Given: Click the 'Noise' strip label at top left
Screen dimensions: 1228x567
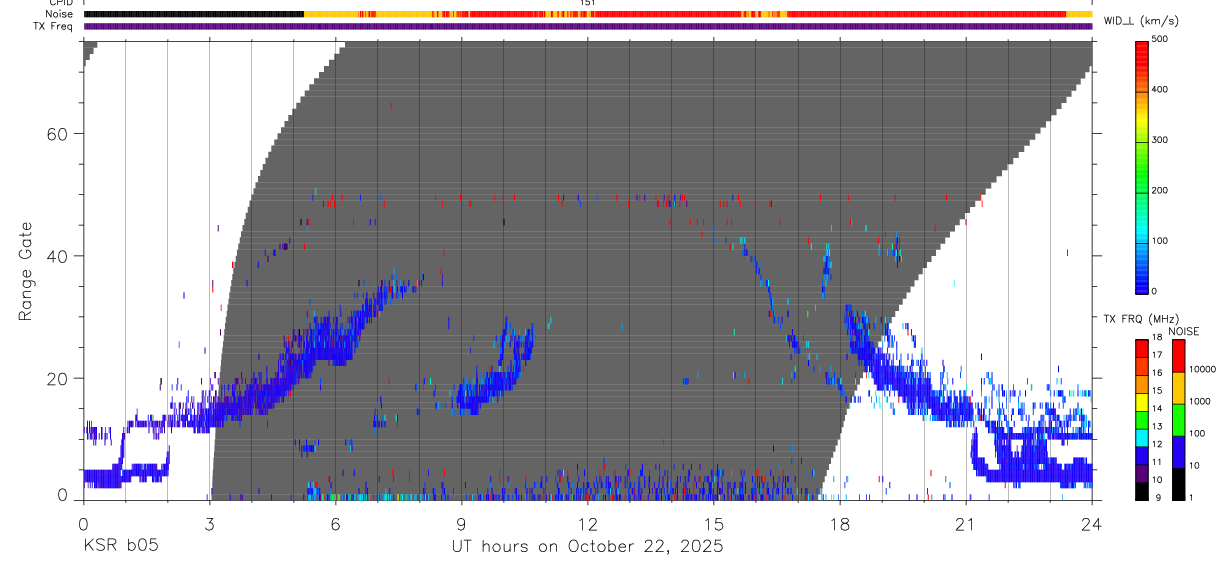Looking at the screenshot, I should [59, 14].
